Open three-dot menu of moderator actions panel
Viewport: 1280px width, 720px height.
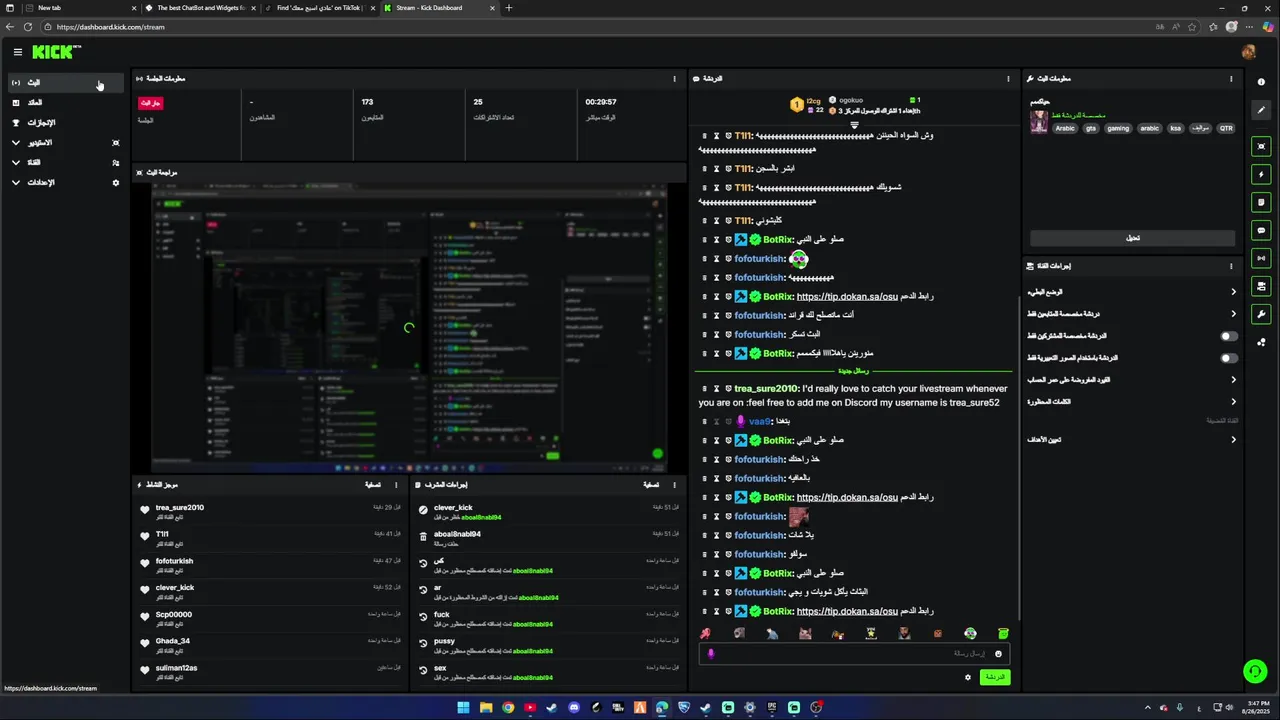pyautogui.click(x=674, y=485)
